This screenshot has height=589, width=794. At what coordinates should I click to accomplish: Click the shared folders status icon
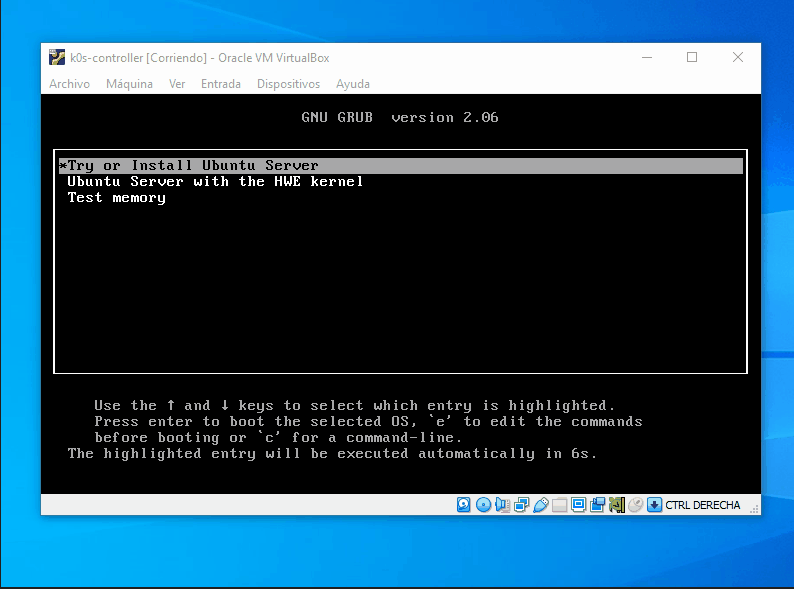coord(560,505)
